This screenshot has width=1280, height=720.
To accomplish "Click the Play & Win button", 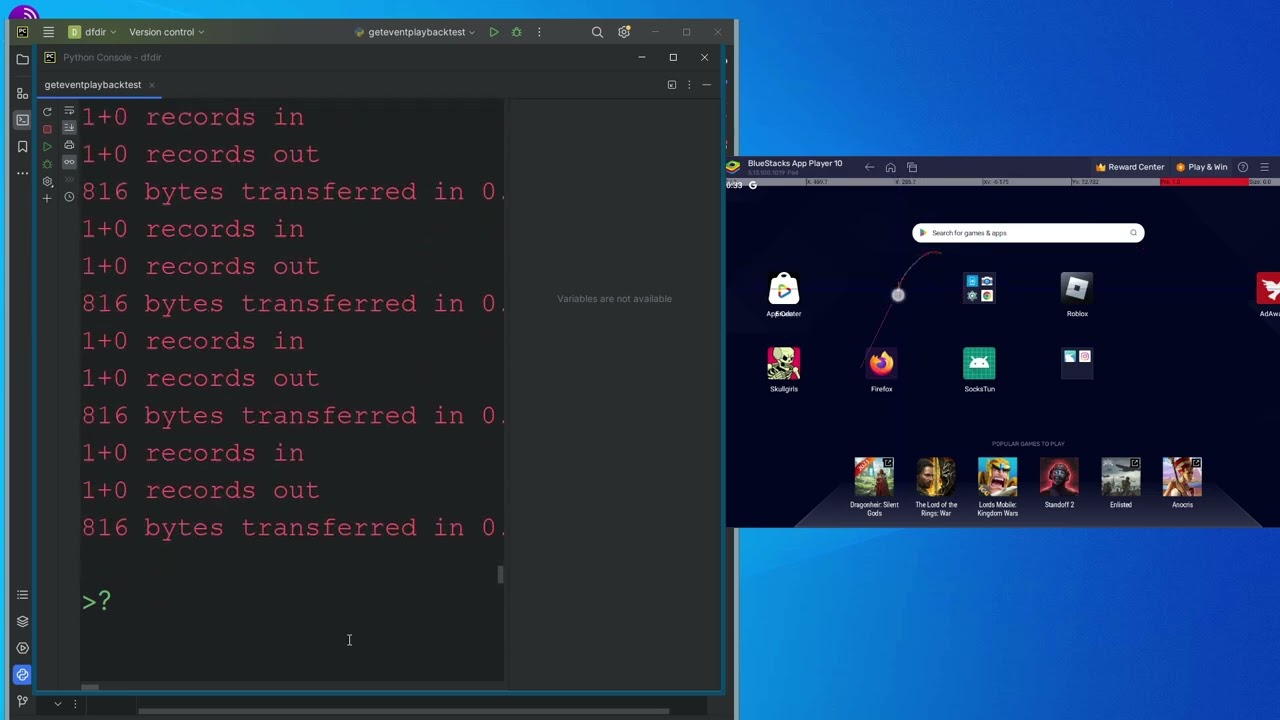I will [1201, 167].
